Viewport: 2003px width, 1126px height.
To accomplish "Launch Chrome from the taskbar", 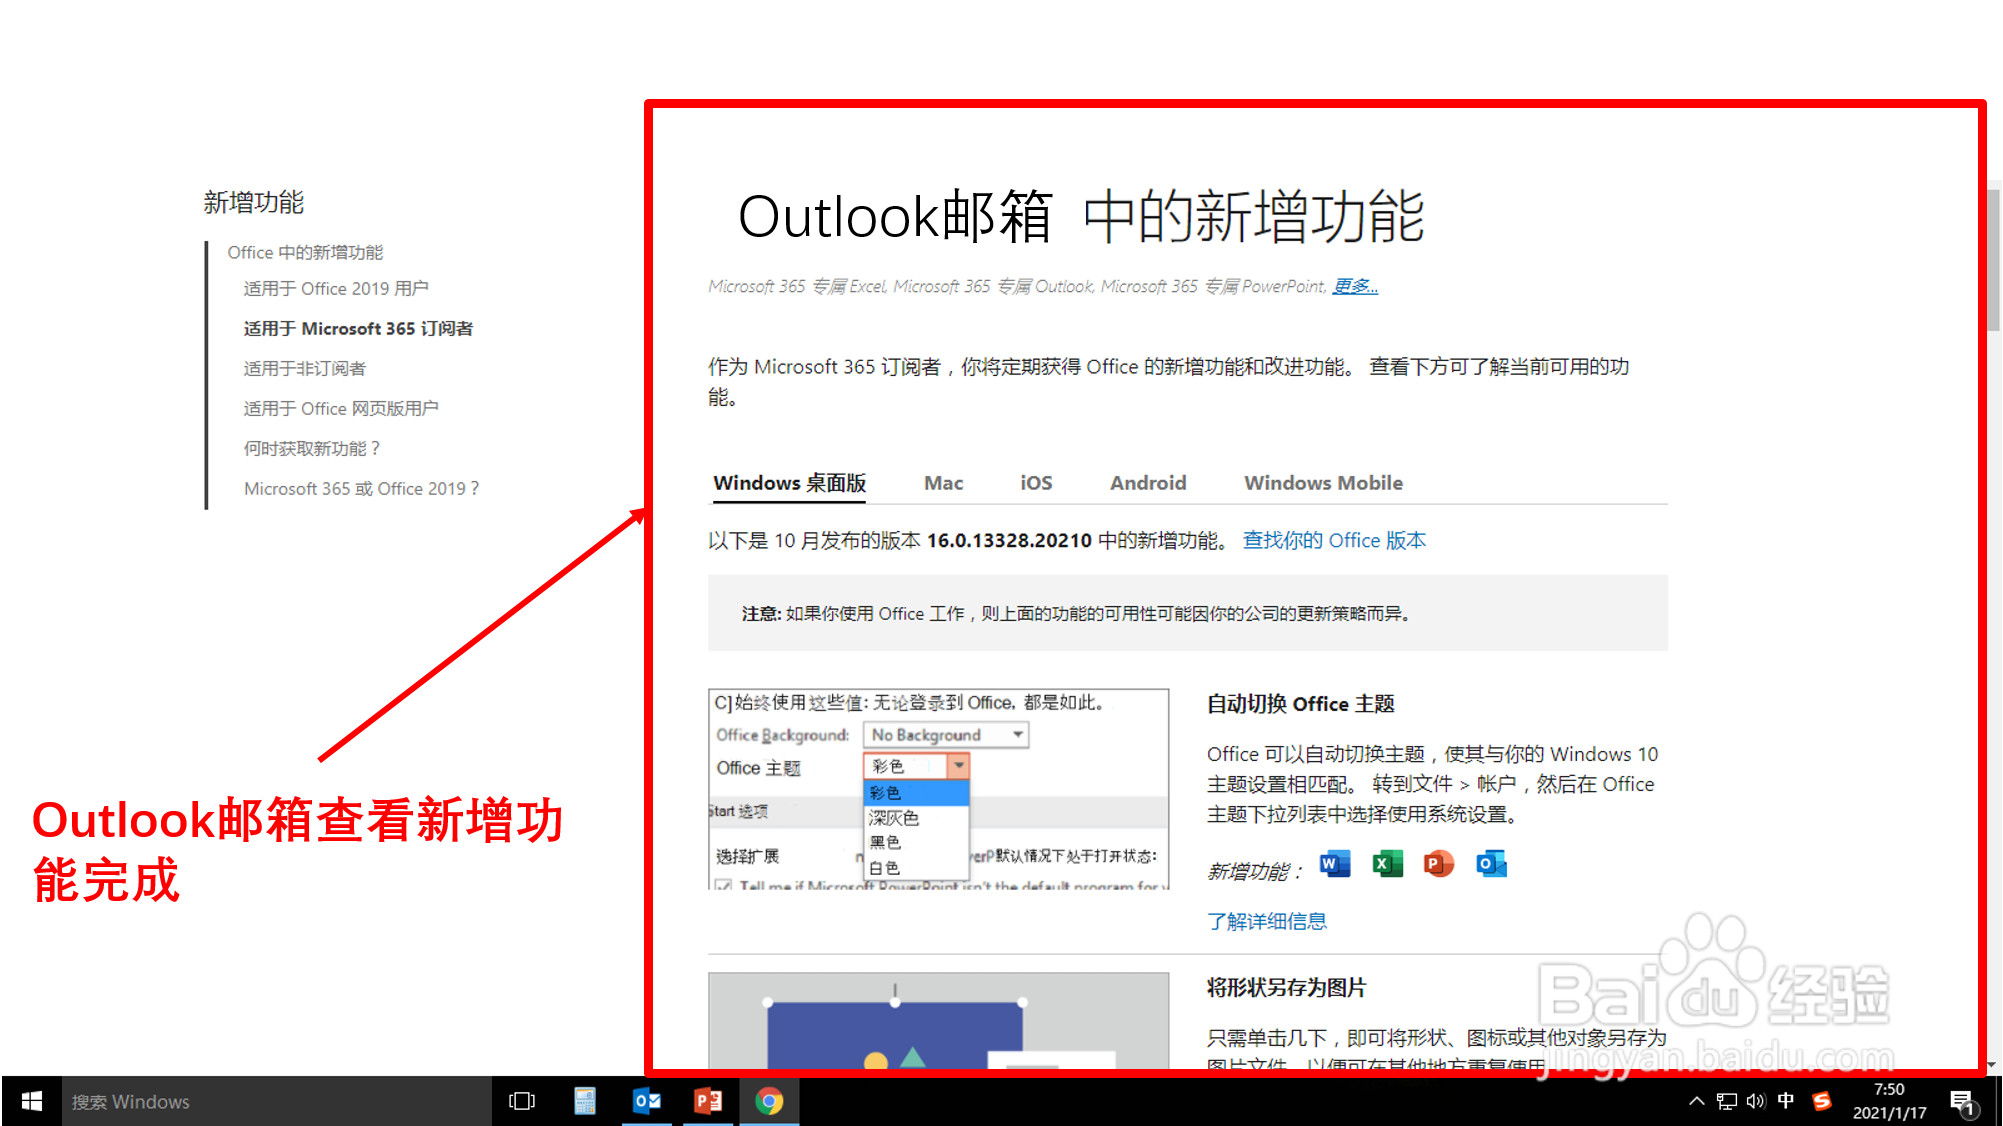I will point(769,1101).
